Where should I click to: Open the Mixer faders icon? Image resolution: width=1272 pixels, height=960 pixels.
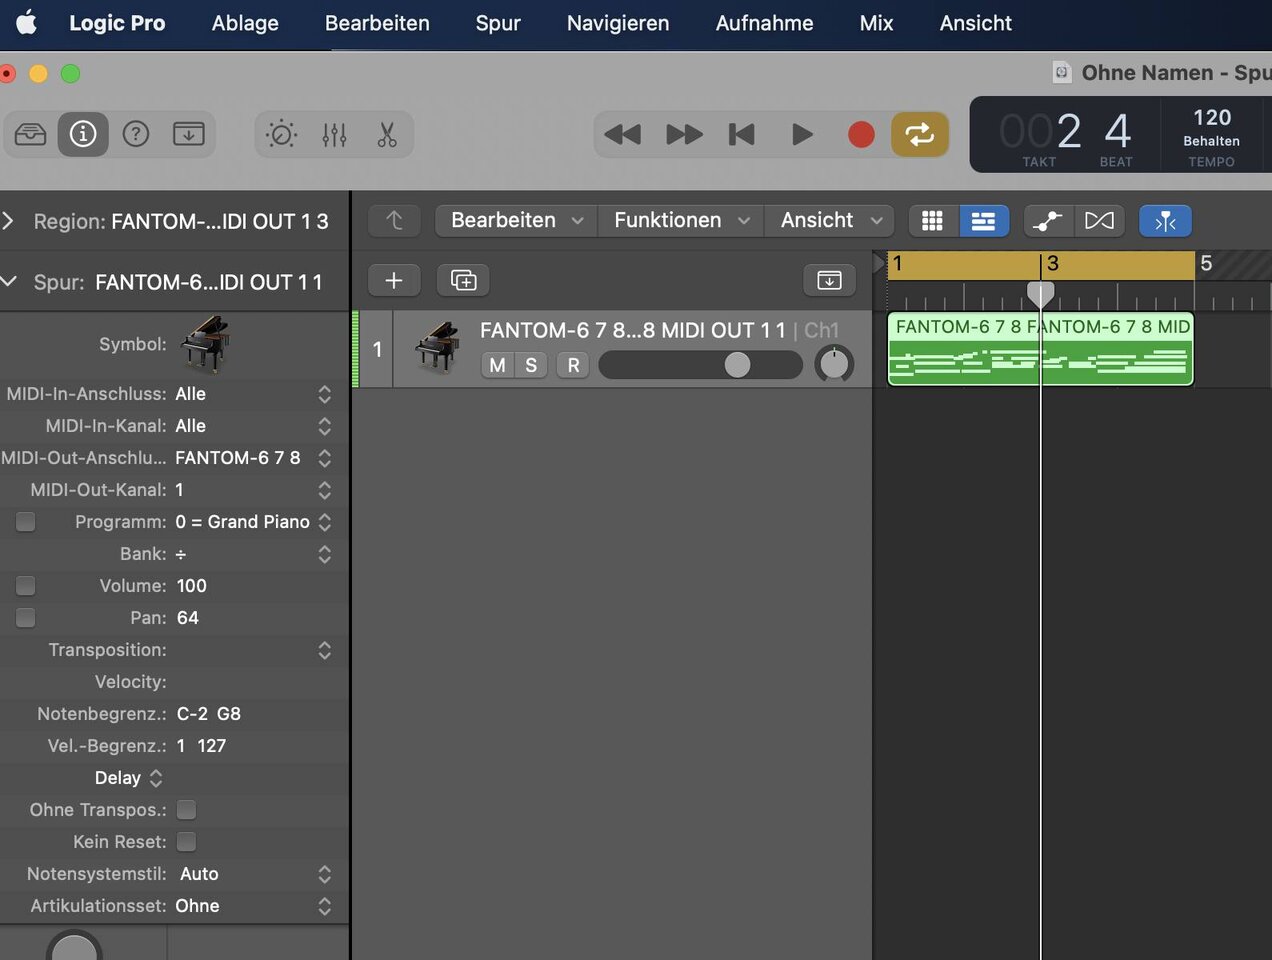point(334,134)
